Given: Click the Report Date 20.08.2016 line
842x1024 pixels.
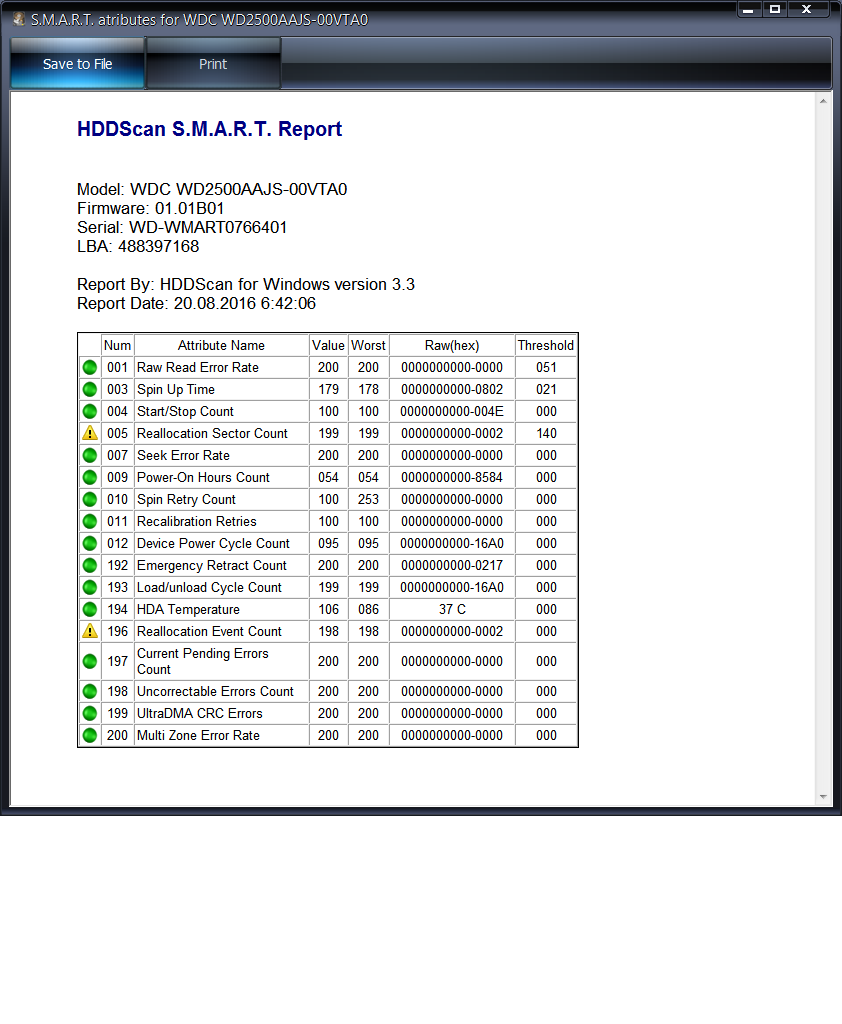Looking at the screenshot, I should (x=196, y=303).
